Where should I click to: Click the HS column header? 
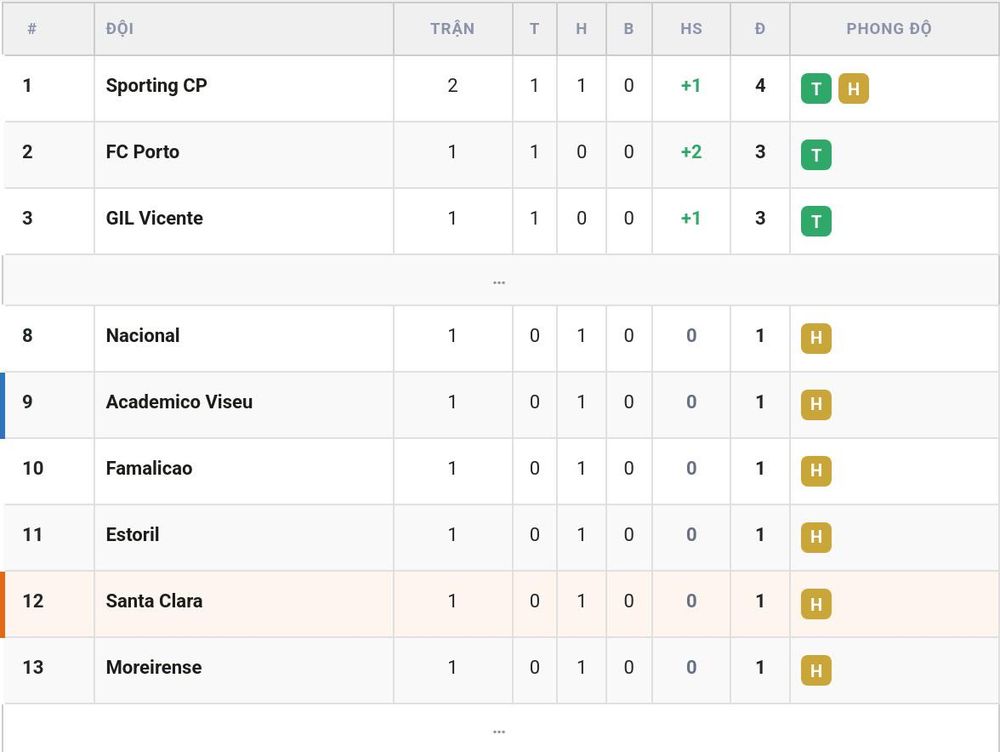point(691,29)
